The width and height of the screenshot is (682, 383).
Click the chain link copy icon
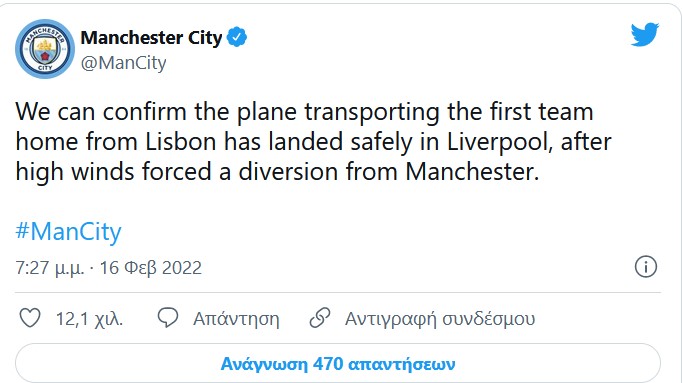click(320, 318)
